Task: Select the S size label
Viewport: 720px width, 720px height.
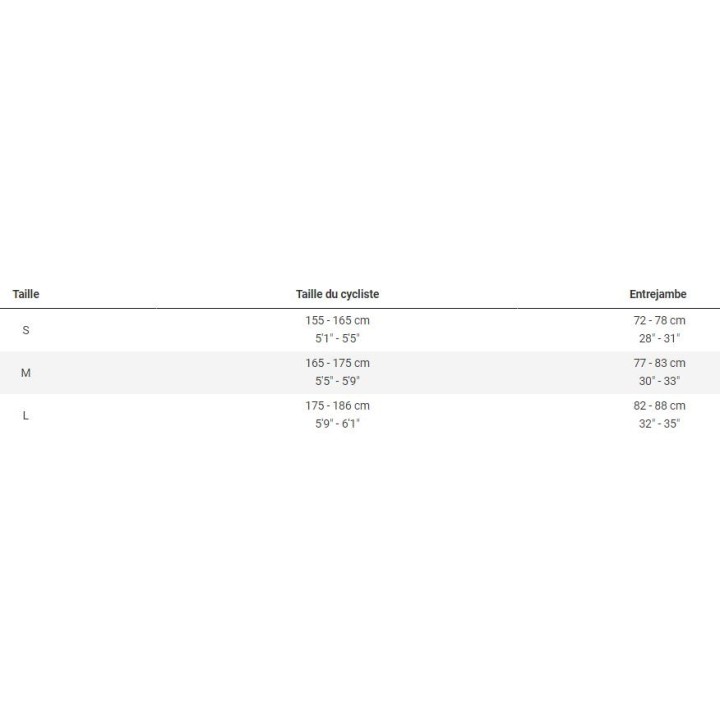Action: click(26, 330)
